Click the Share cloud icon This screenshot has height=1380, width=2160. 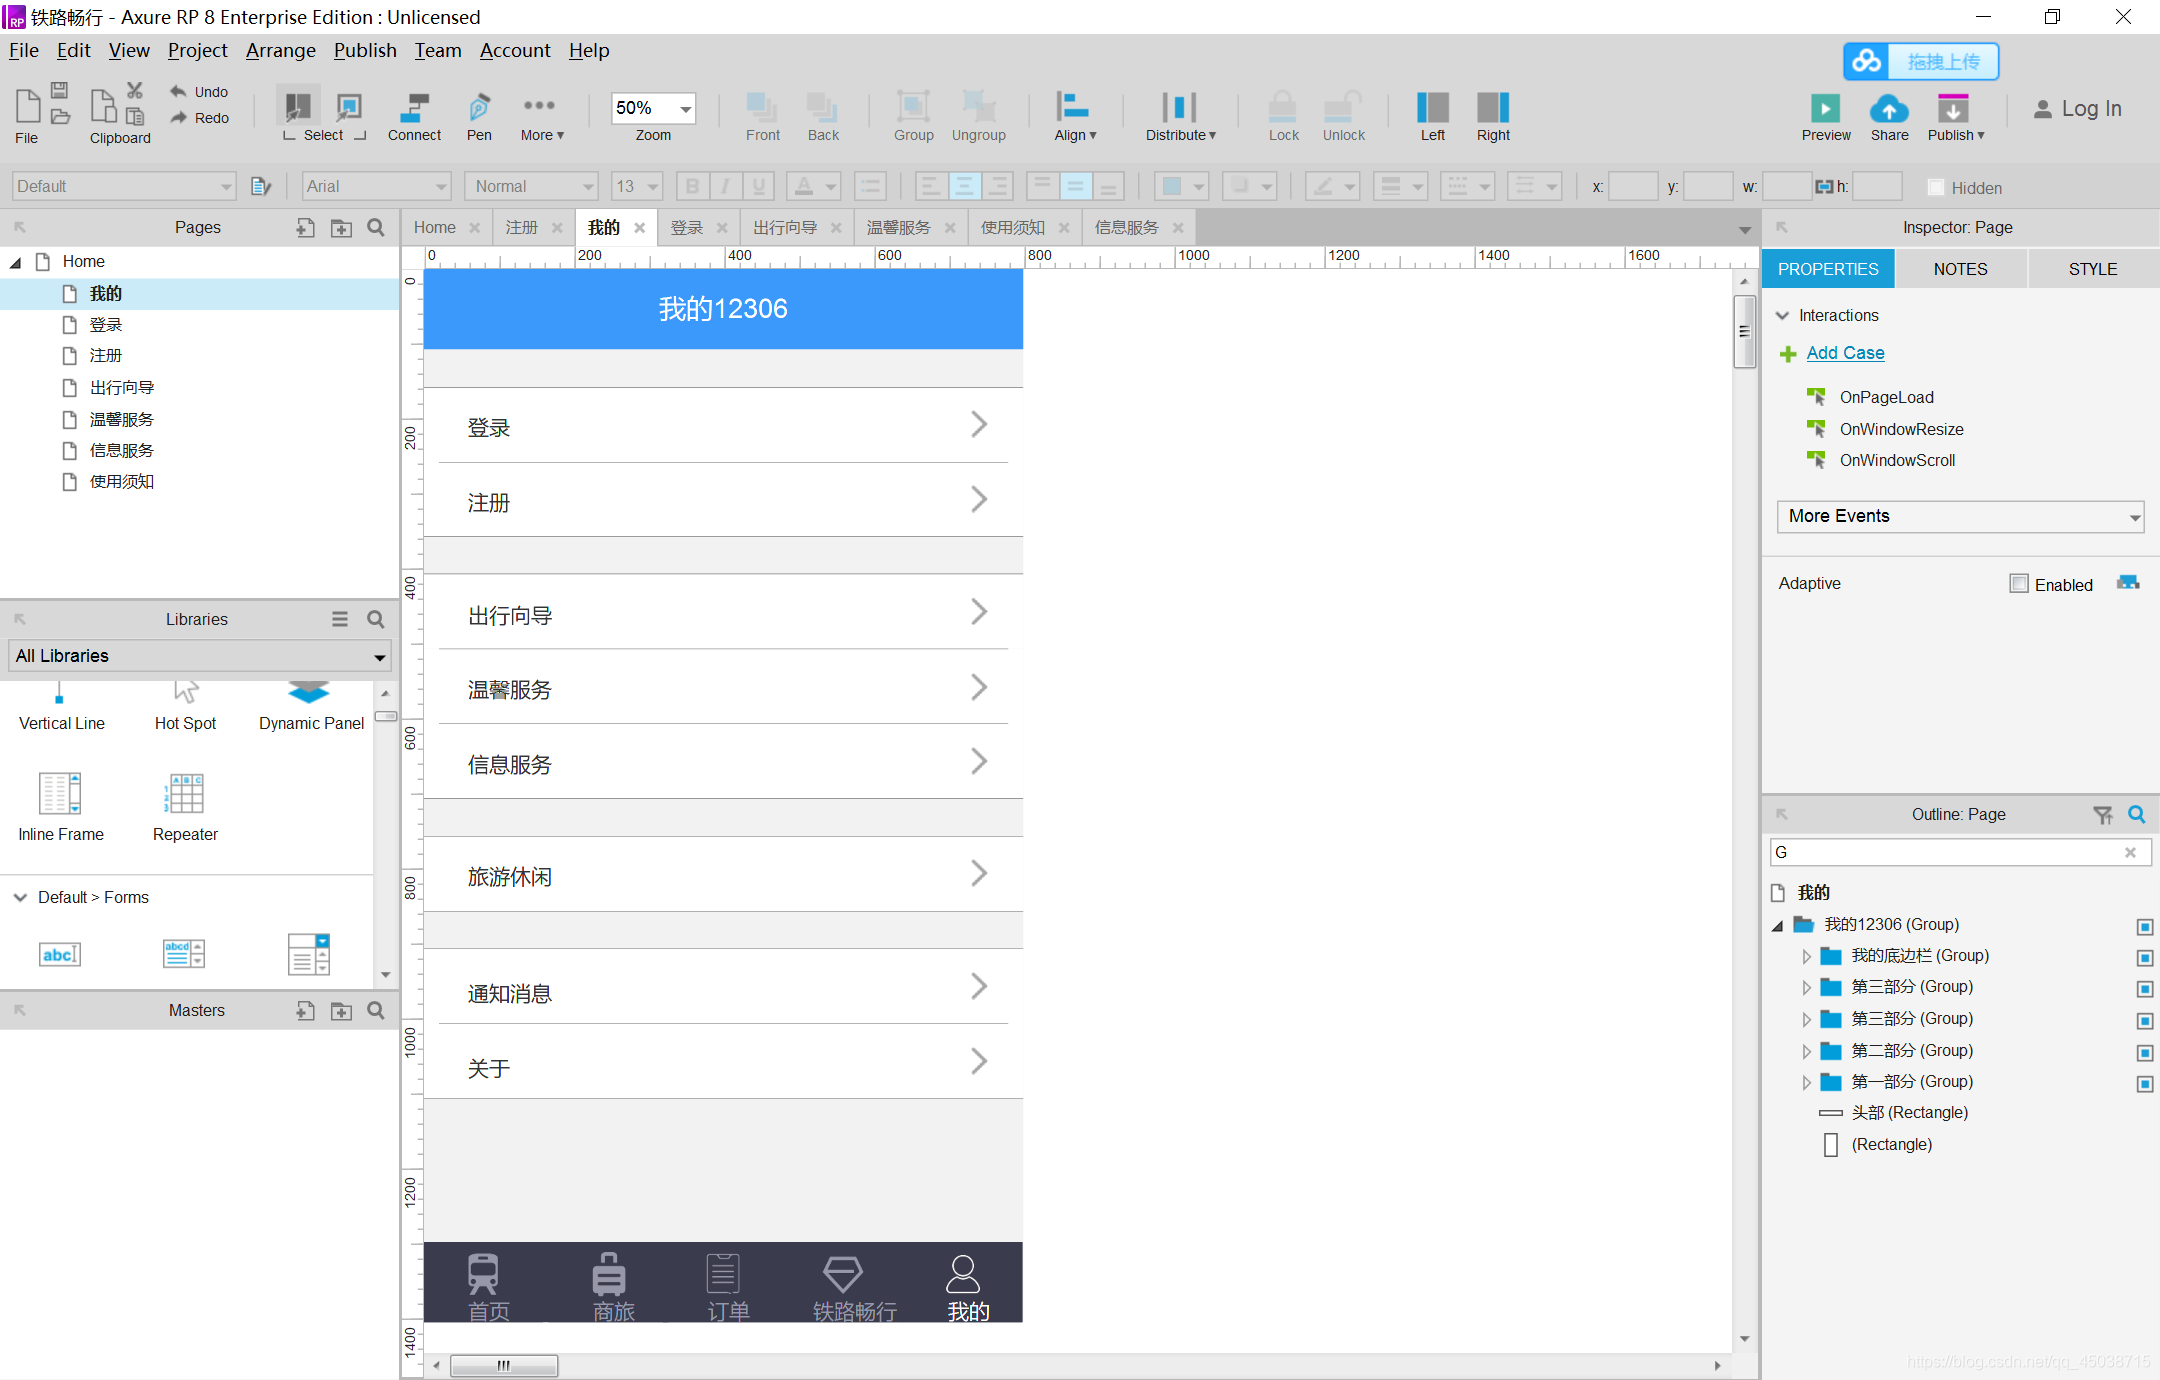point(1889,108)
